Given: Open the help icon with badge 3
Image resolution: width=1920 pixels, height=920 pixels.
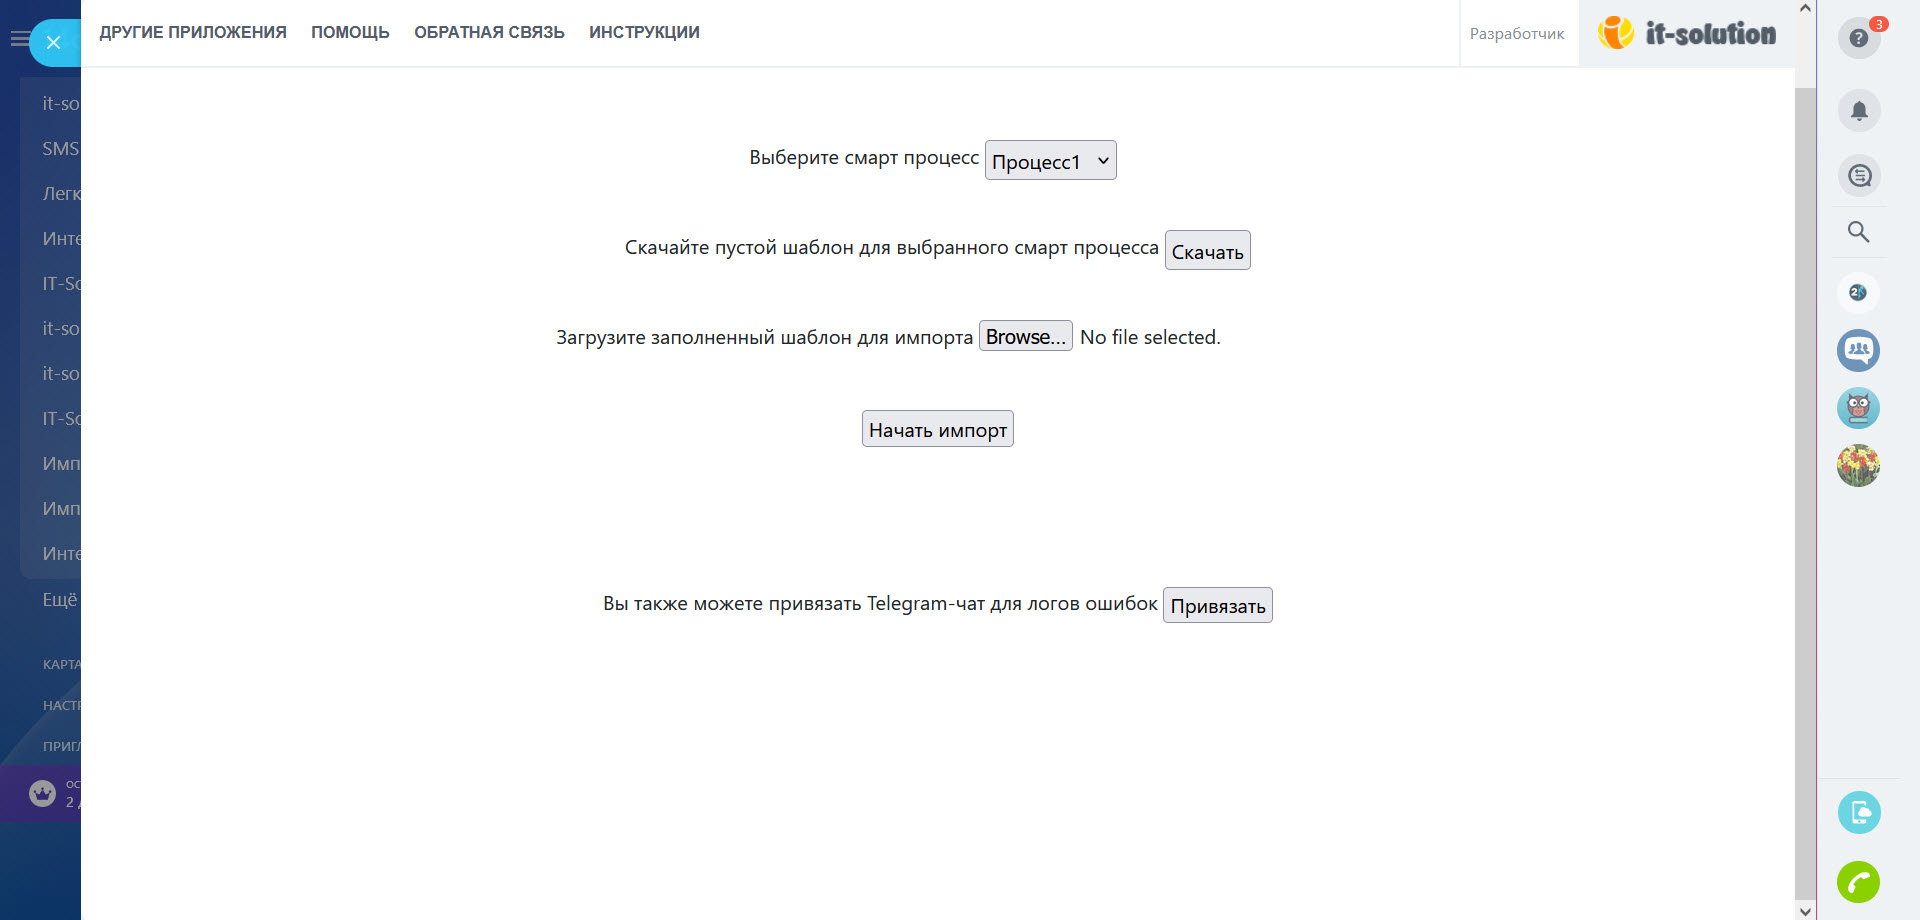Looking at the screenshot, I should click(x=1859, y=38).
